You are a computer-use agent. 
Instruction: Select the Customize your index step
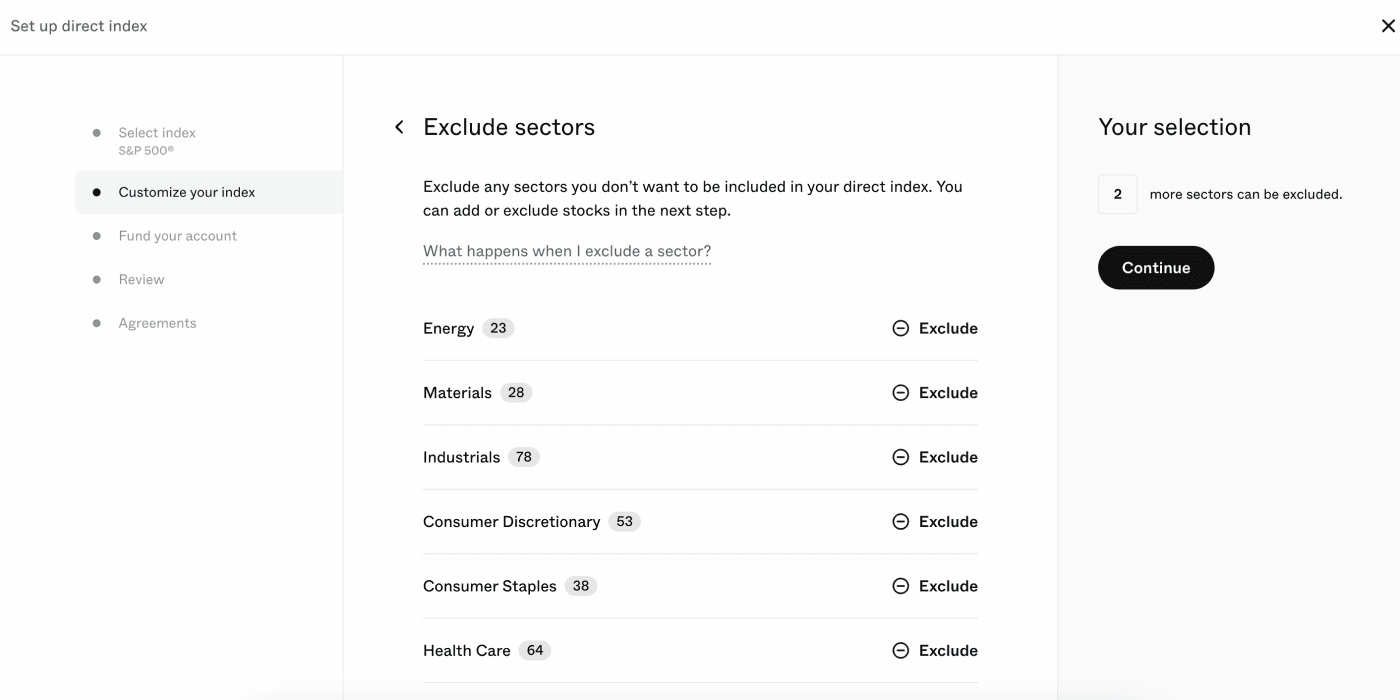point(187,192)
